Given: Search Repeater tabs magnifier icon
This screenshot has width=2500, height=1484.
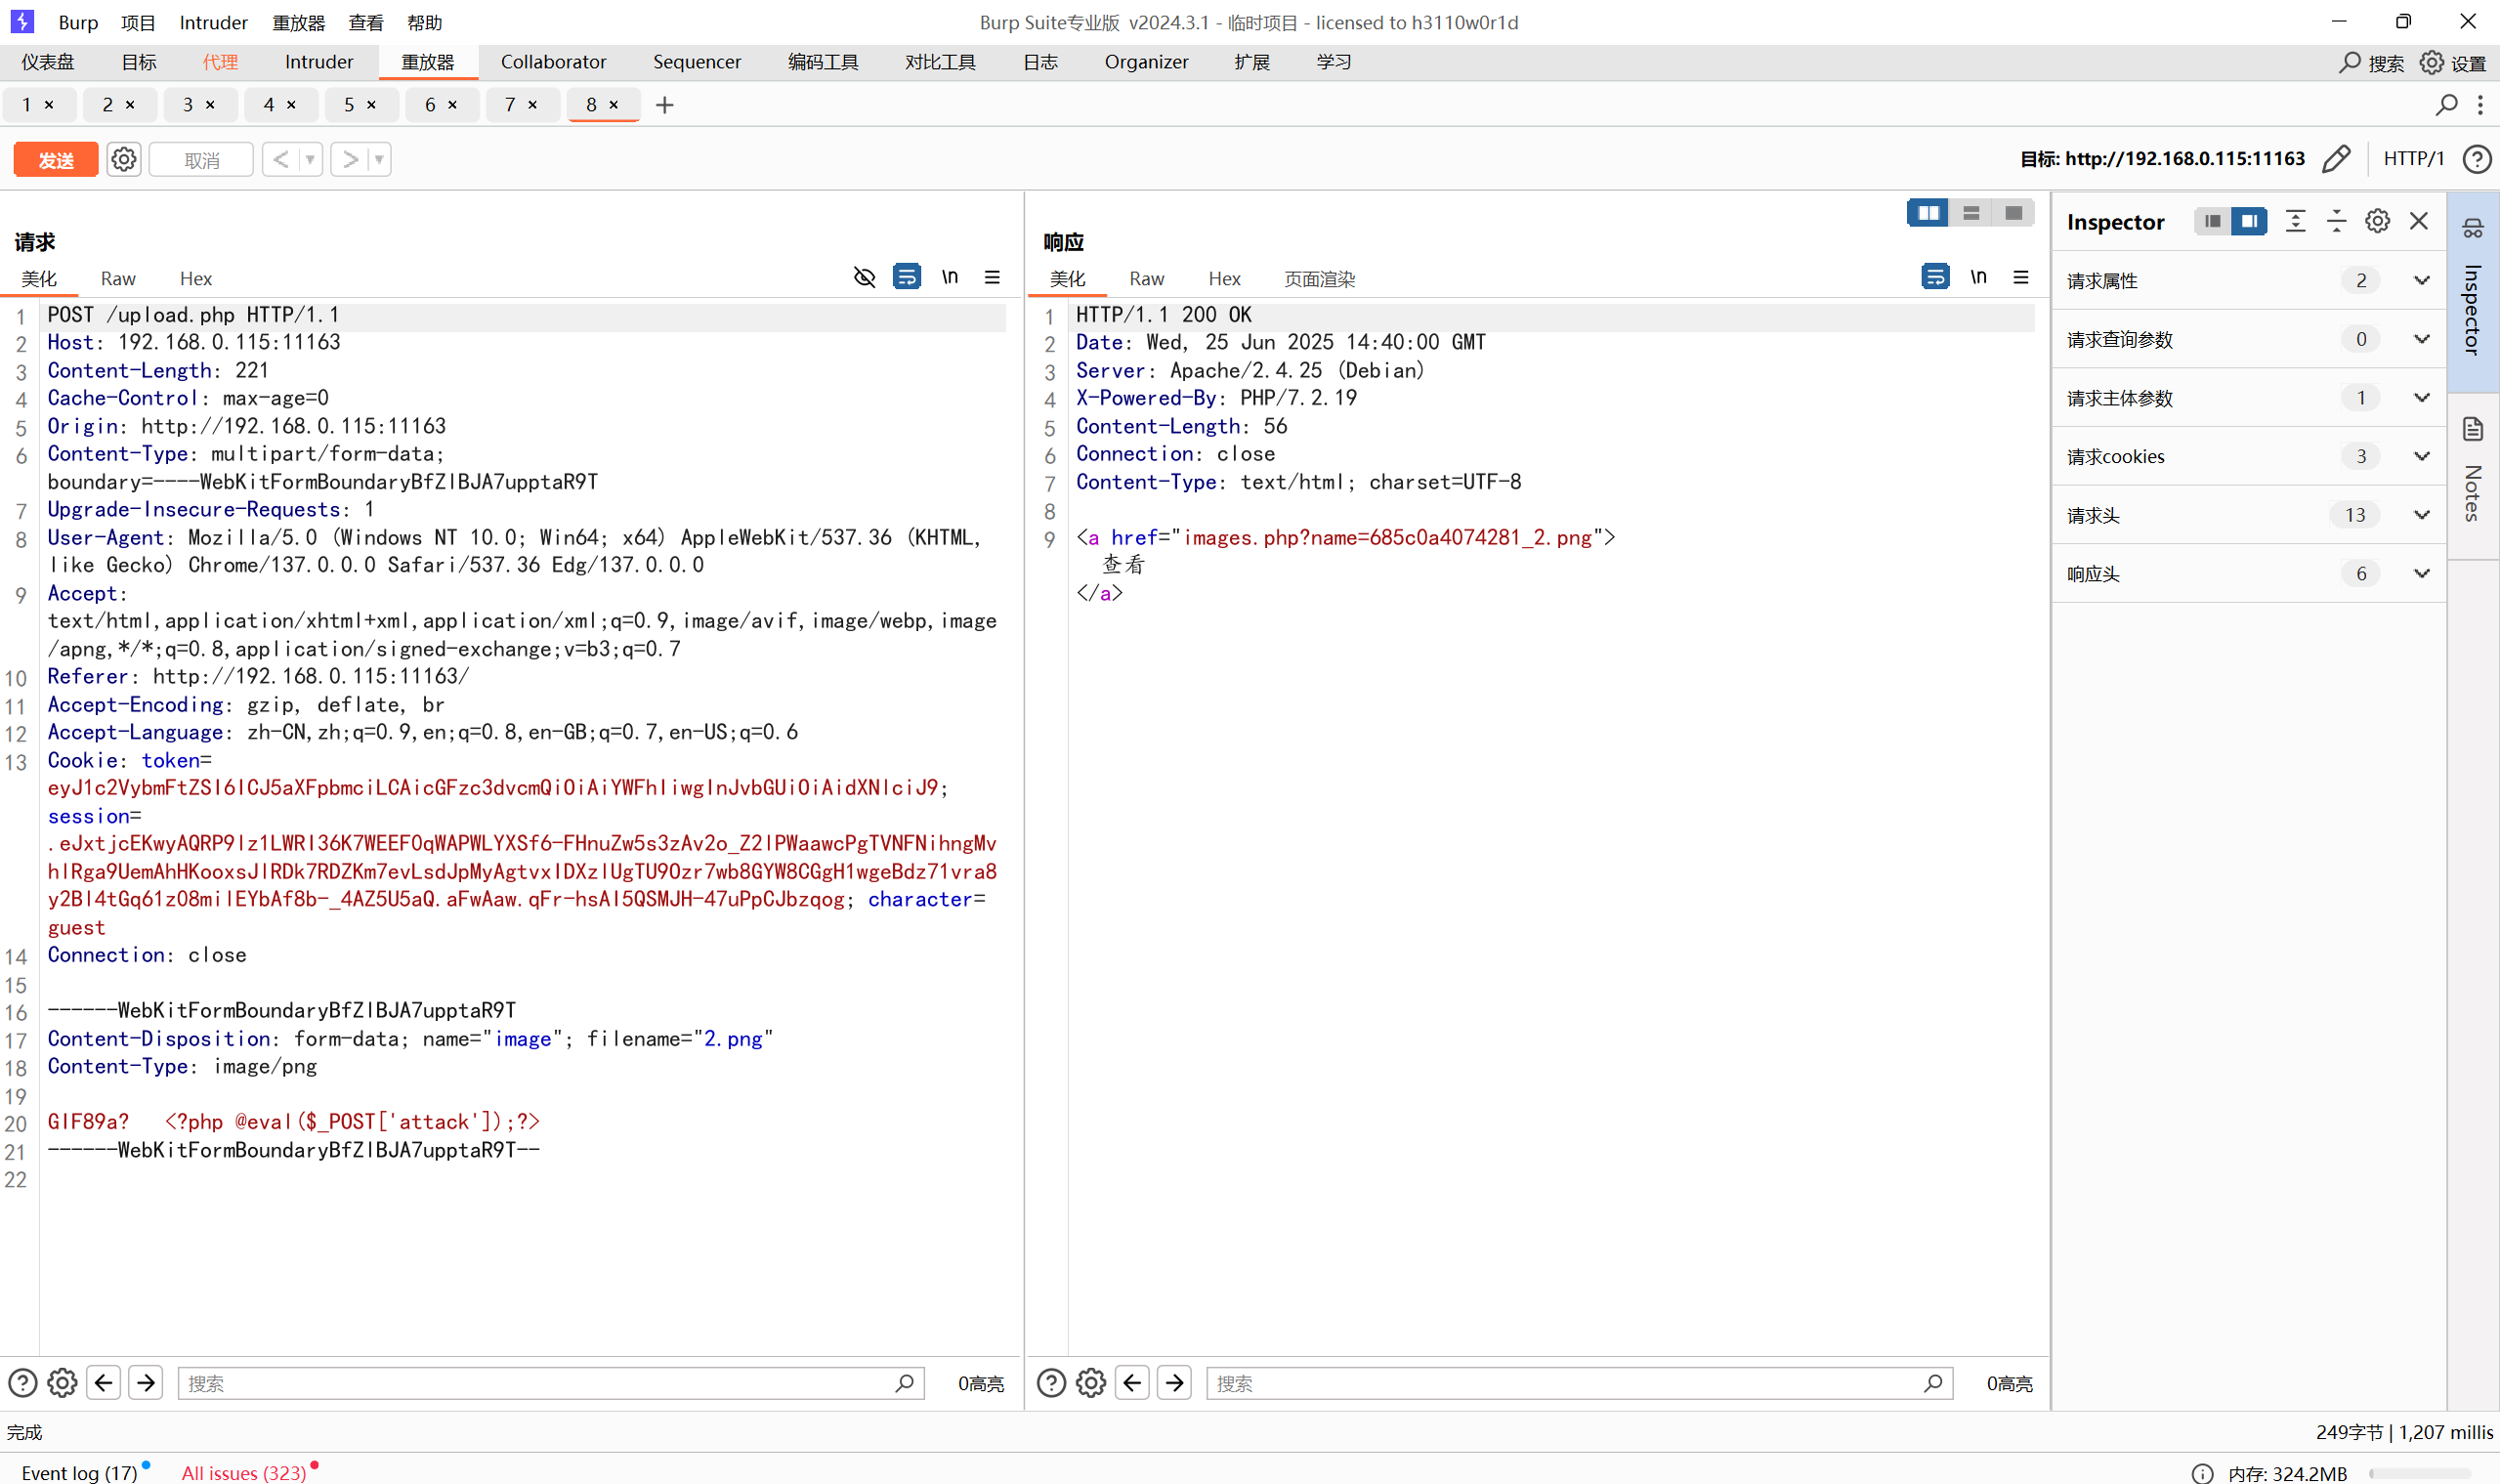Looking at the screenshot, I should (2446, 105).
